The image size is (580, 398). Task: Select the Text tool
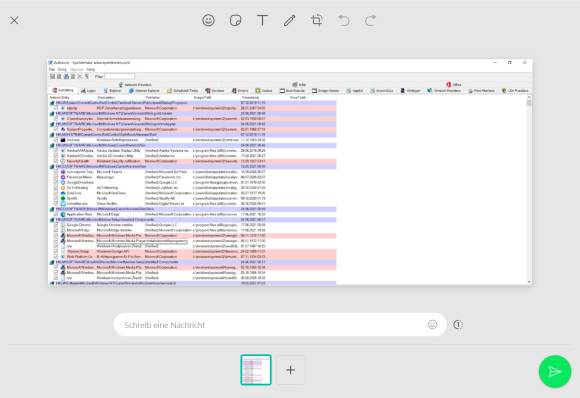tap(262, 20)
